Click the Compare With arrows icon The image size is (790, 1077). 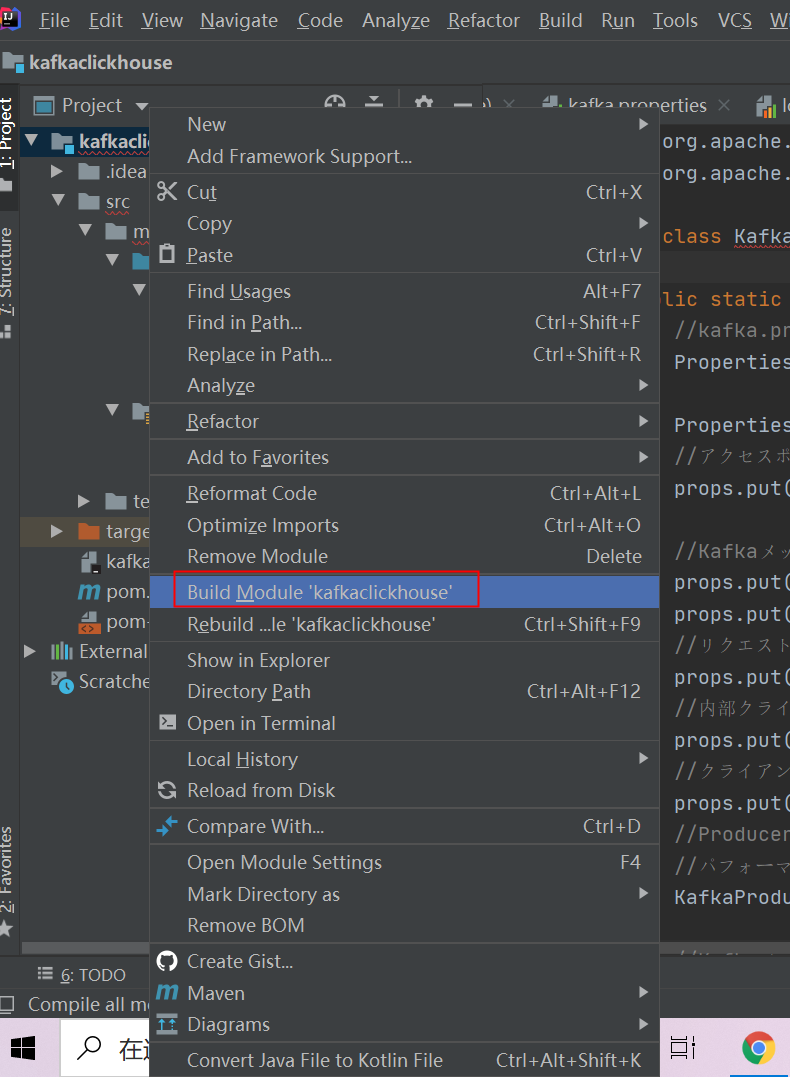(167, 826)
